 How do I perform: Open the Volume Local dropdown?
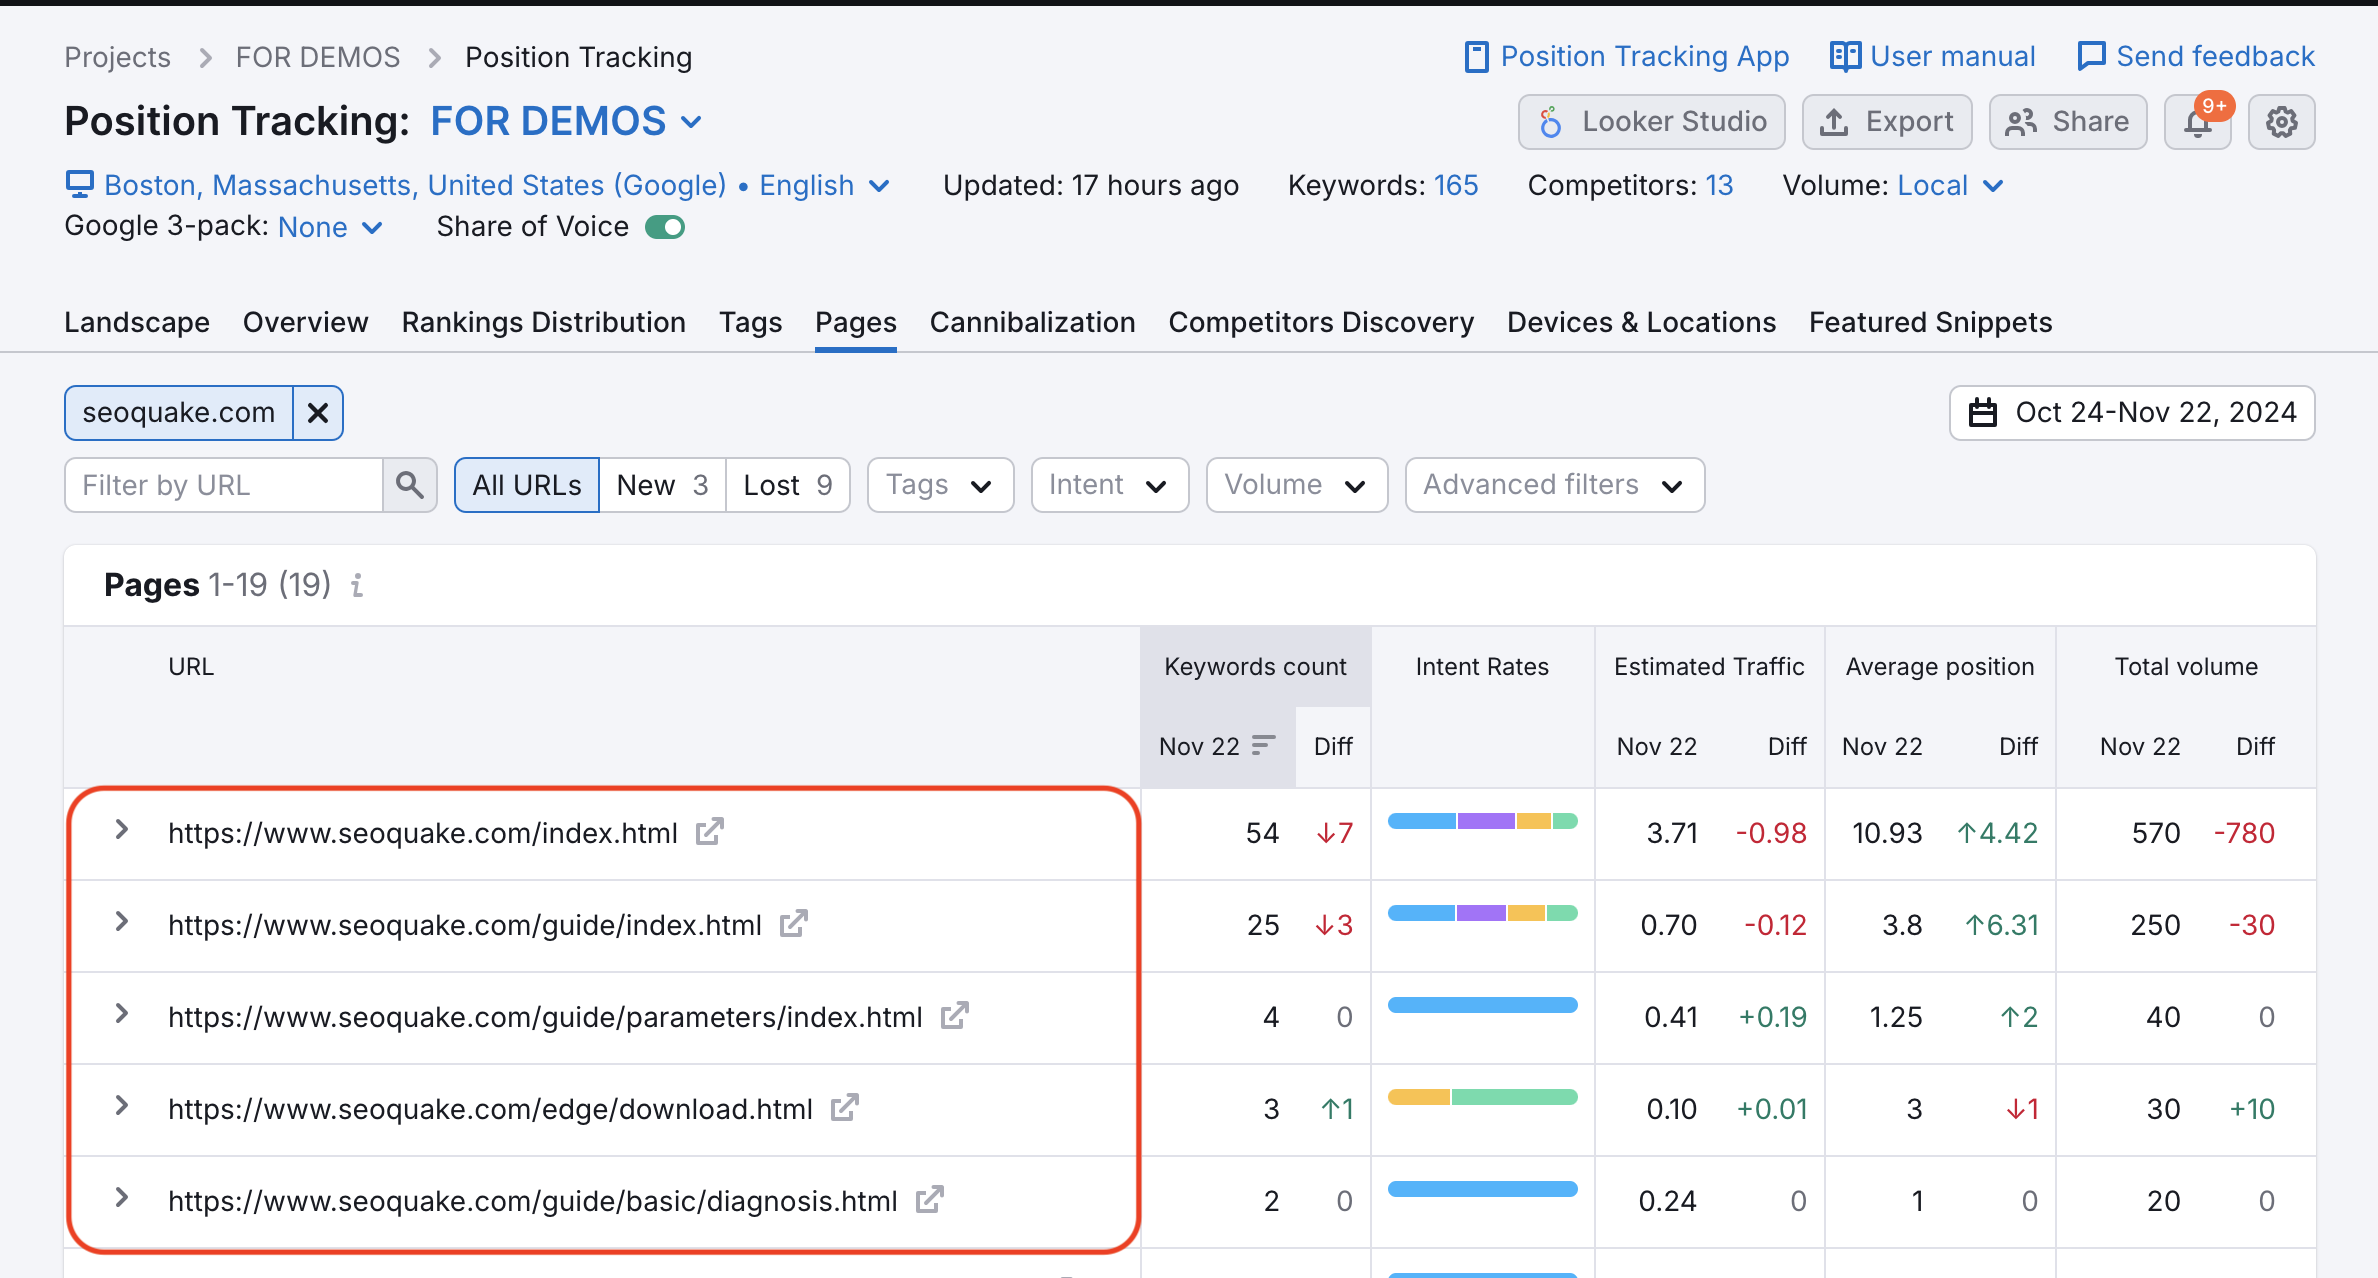tap(1950, 186)
